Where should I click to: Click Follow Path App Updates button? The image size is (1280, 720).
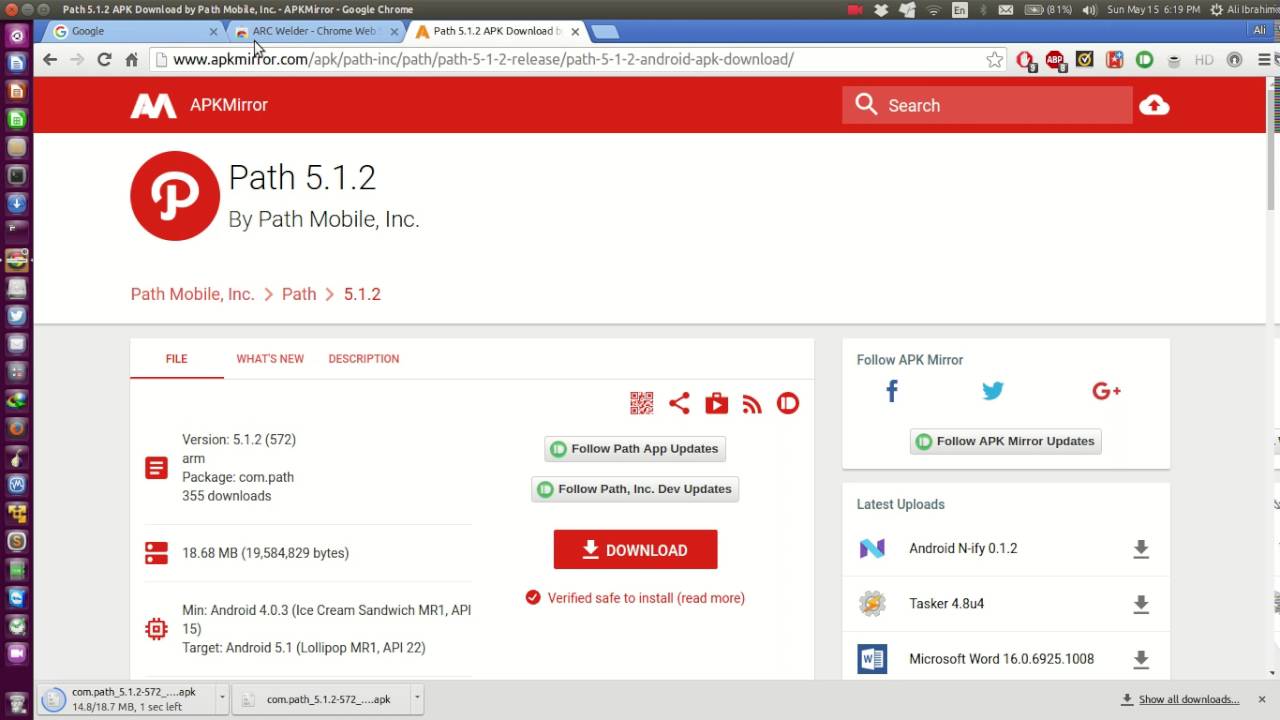635,449
